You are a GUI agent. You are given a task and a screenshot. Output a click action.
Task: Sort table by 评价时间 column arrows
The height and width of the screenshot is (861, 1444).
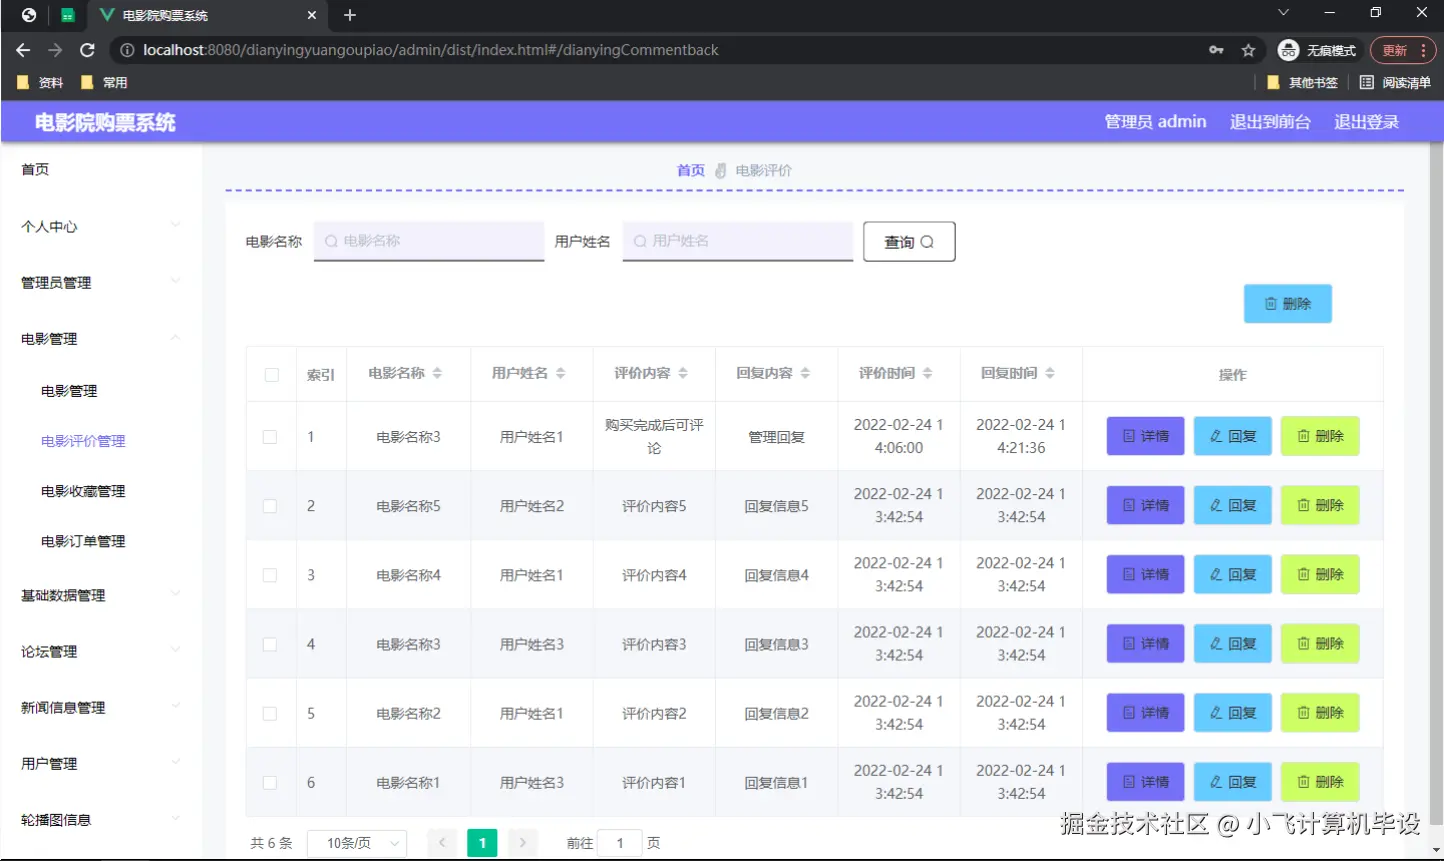pyautogui.click(x=927, y=373)
